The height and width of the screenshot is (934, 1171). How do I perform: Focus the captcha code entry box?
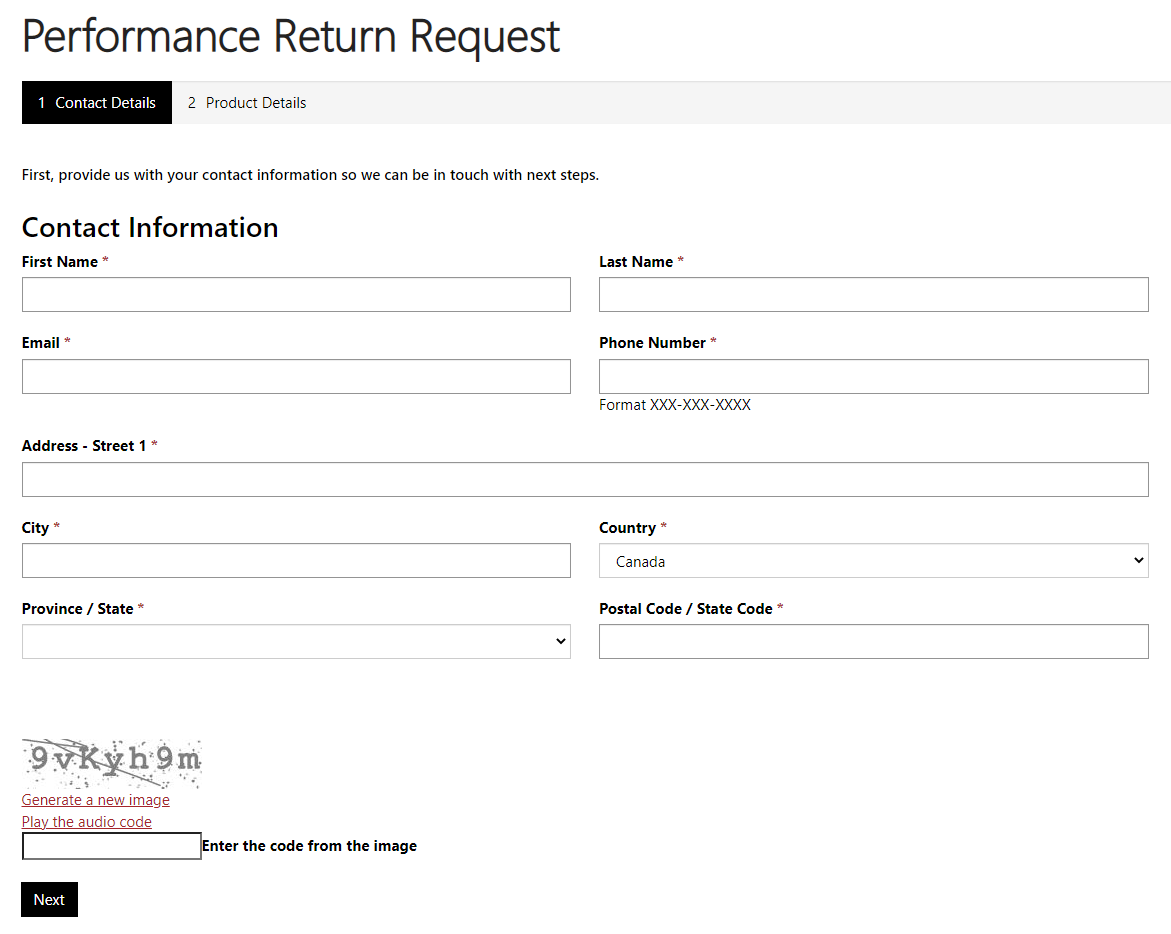pyautogui.click(x=112, y=846)
